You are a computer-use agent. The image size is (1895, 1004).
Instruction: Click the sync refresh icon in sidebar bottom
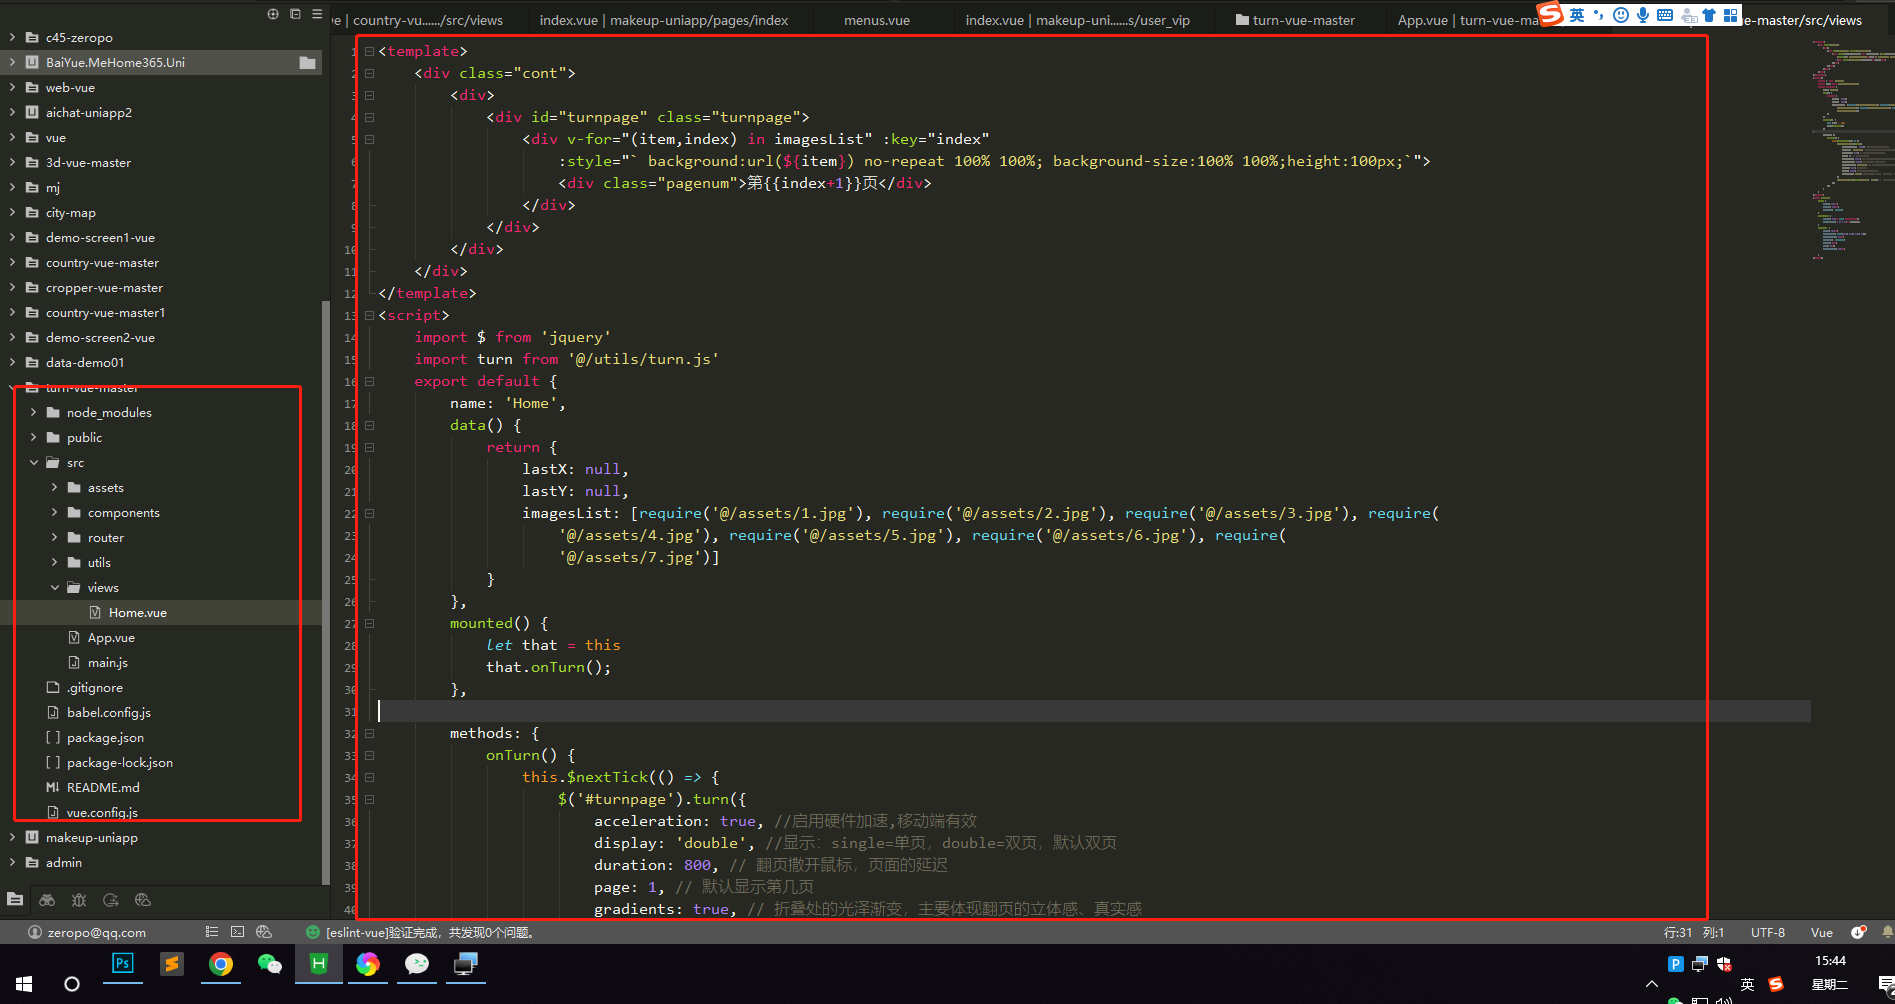pos(111,900)
